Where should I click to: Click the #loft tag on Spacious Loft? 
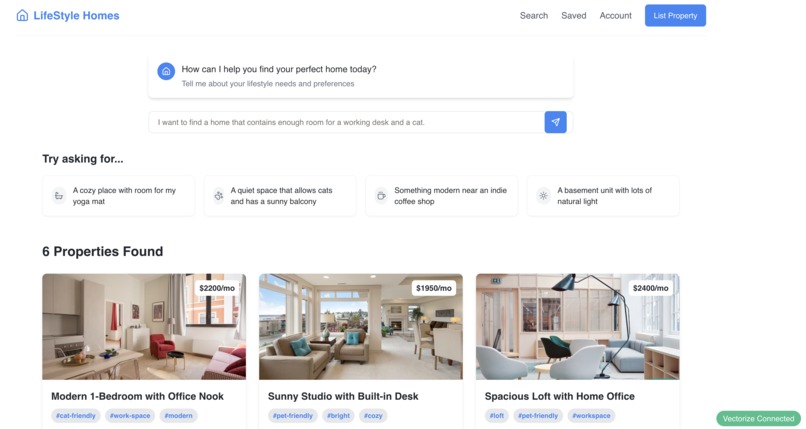[497, 416]
